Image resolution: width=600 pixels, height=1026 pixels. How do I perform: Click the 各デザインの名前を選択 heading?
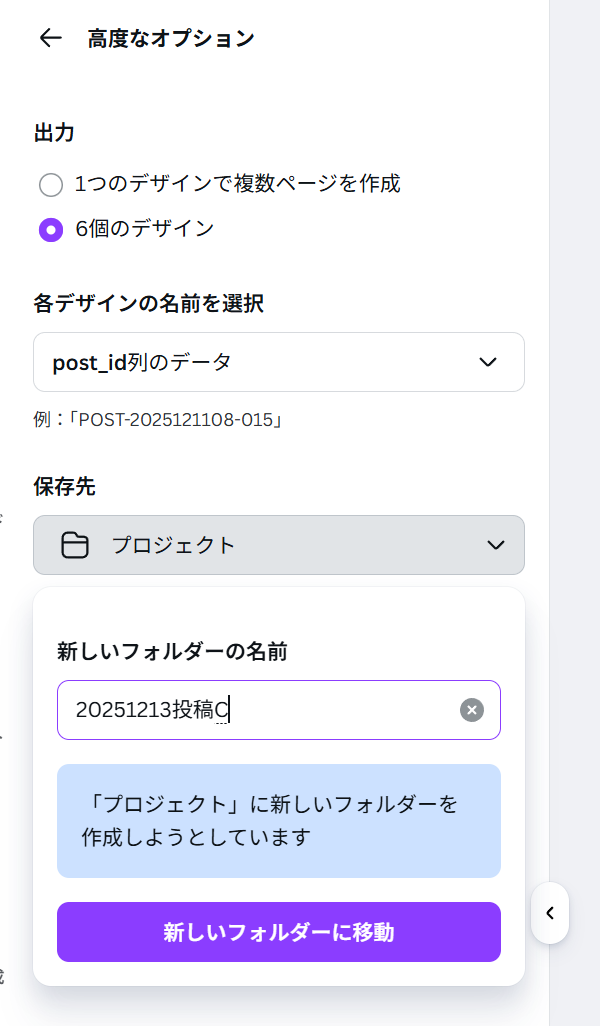148,303
